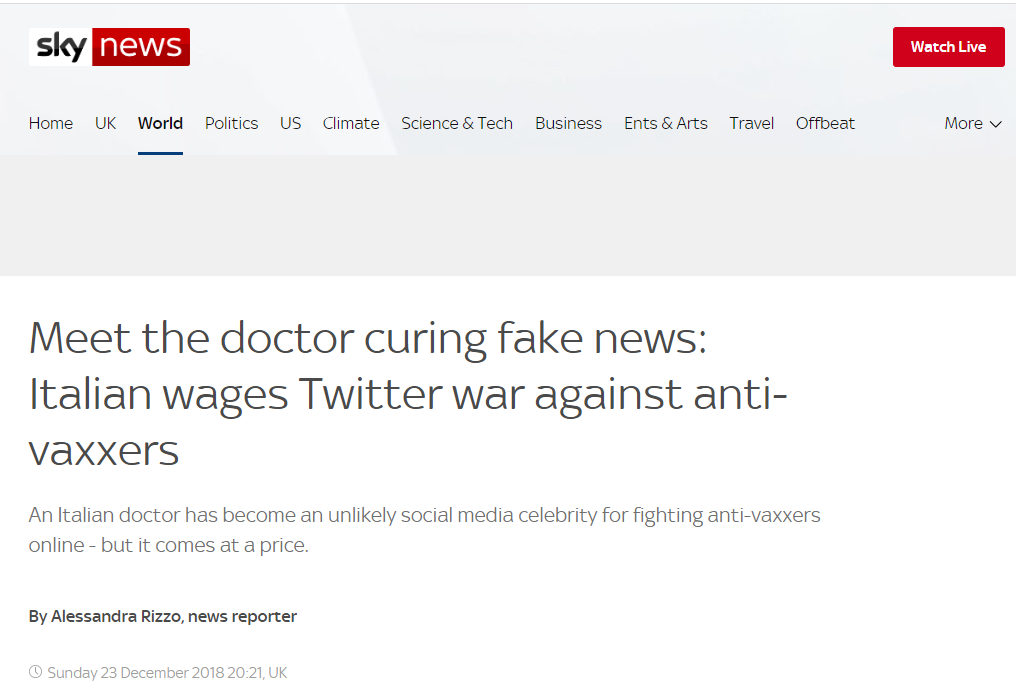
Task: Click the clock icon beside the date
Action: (x=36, y=672)
